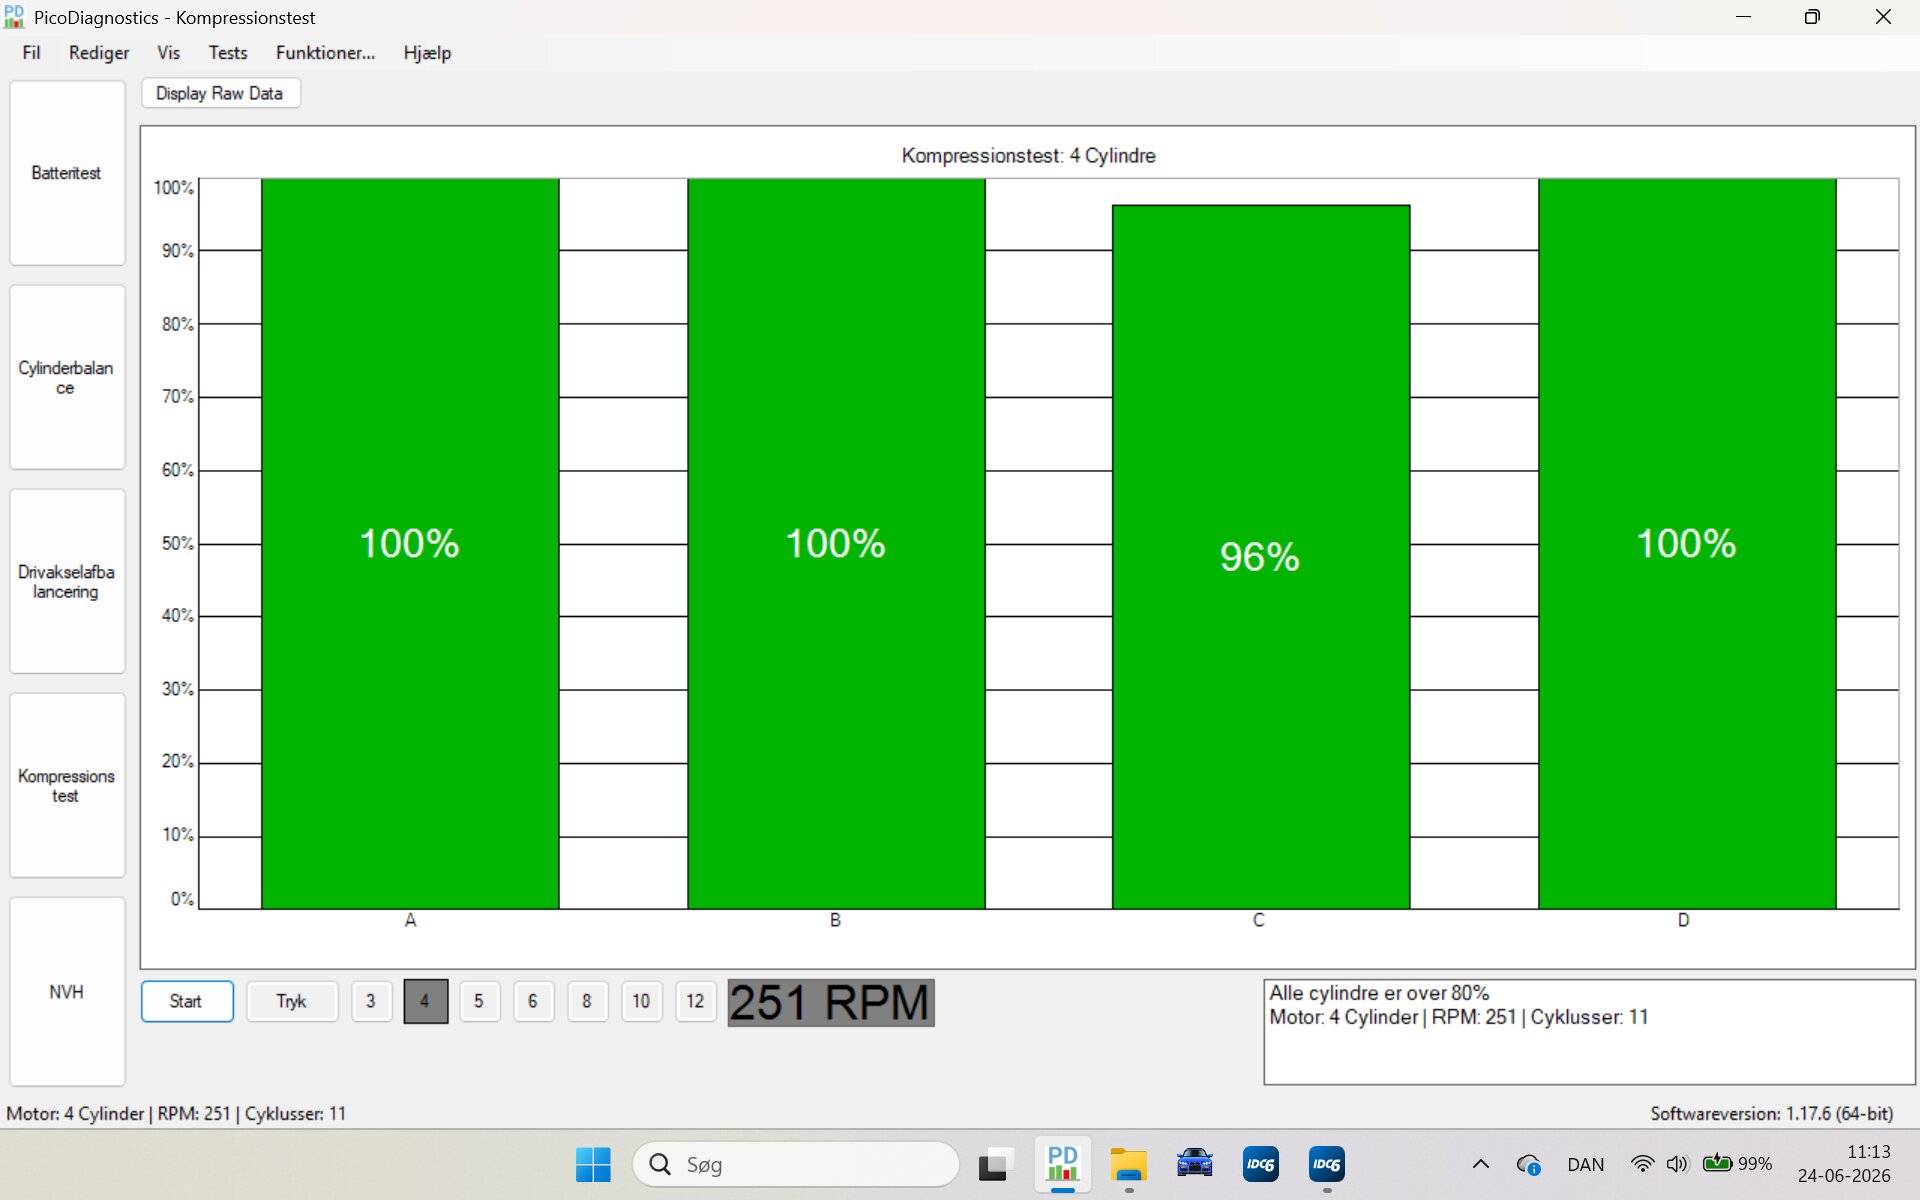Image resolution: width=1920 pixels, height=1200 pixels.
Task: Switch to Batteritest panel
Action: [67, 173]
